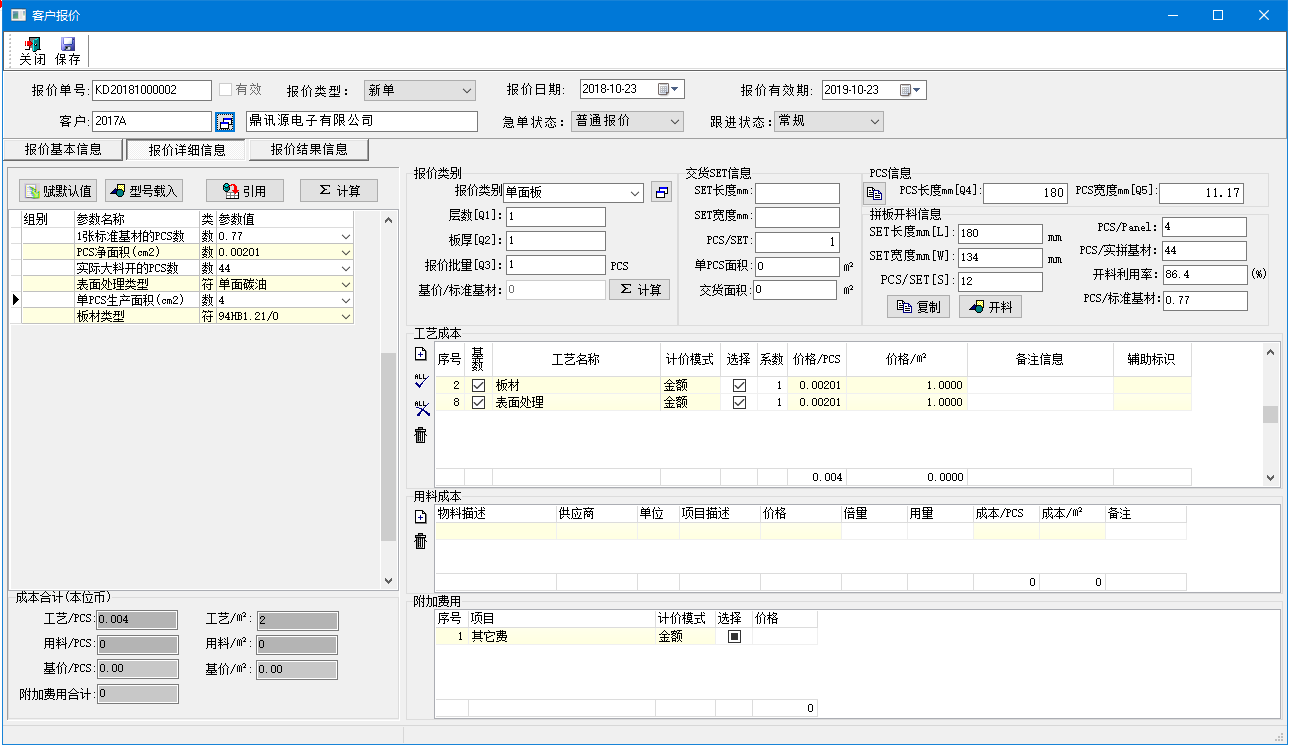This screenshot has width=1289, height=746.
Task: Open calendar picker for 报价有效期
Action: (912, 90)
